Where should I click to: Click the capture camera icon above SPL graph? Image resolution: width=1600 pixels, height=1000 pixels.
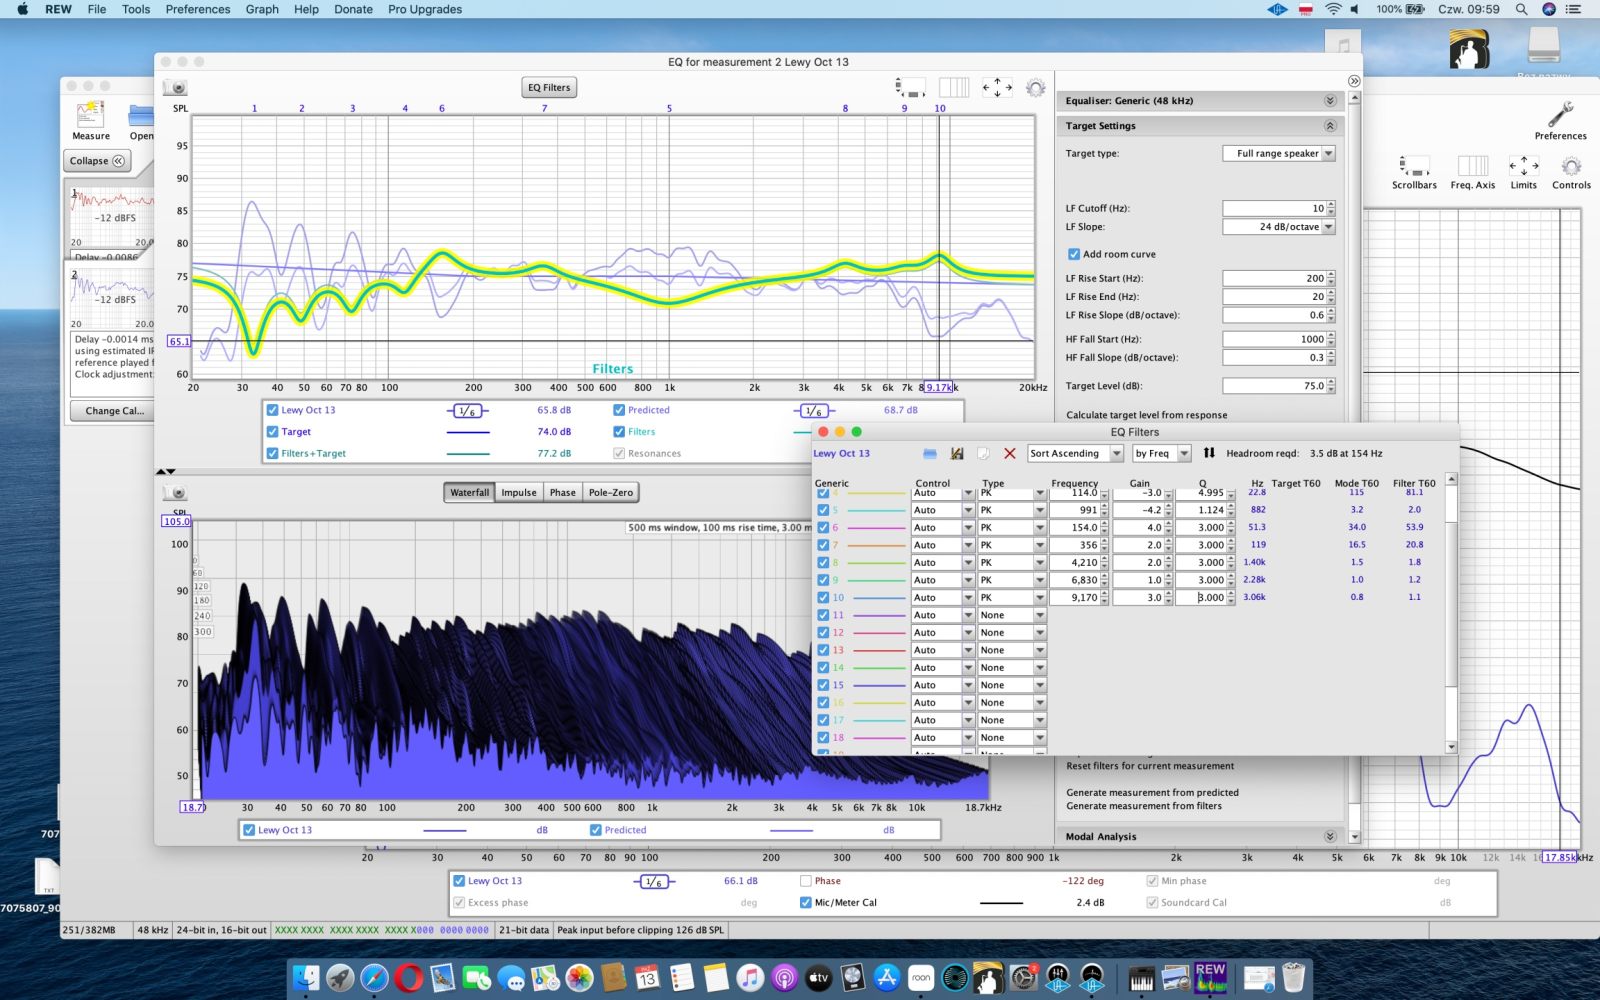176,88
